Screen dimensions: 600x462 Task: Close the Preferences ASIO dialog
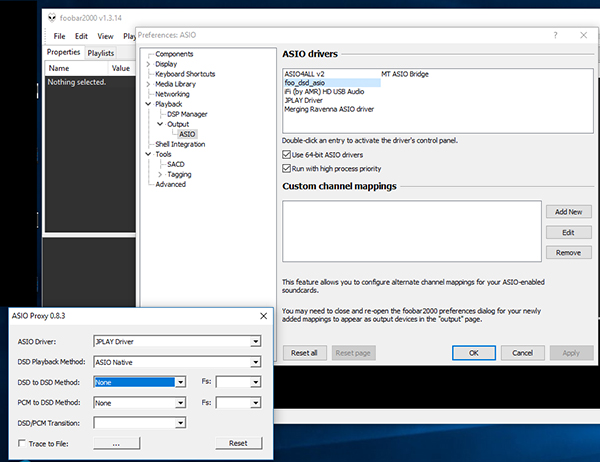tap(584, 35)
